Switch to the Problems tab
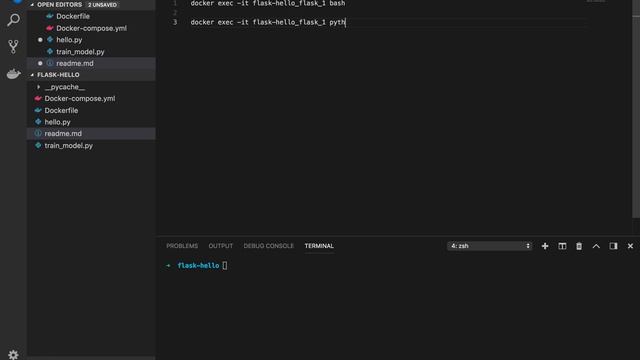The image size is (640, 360). tap(182, 246)
